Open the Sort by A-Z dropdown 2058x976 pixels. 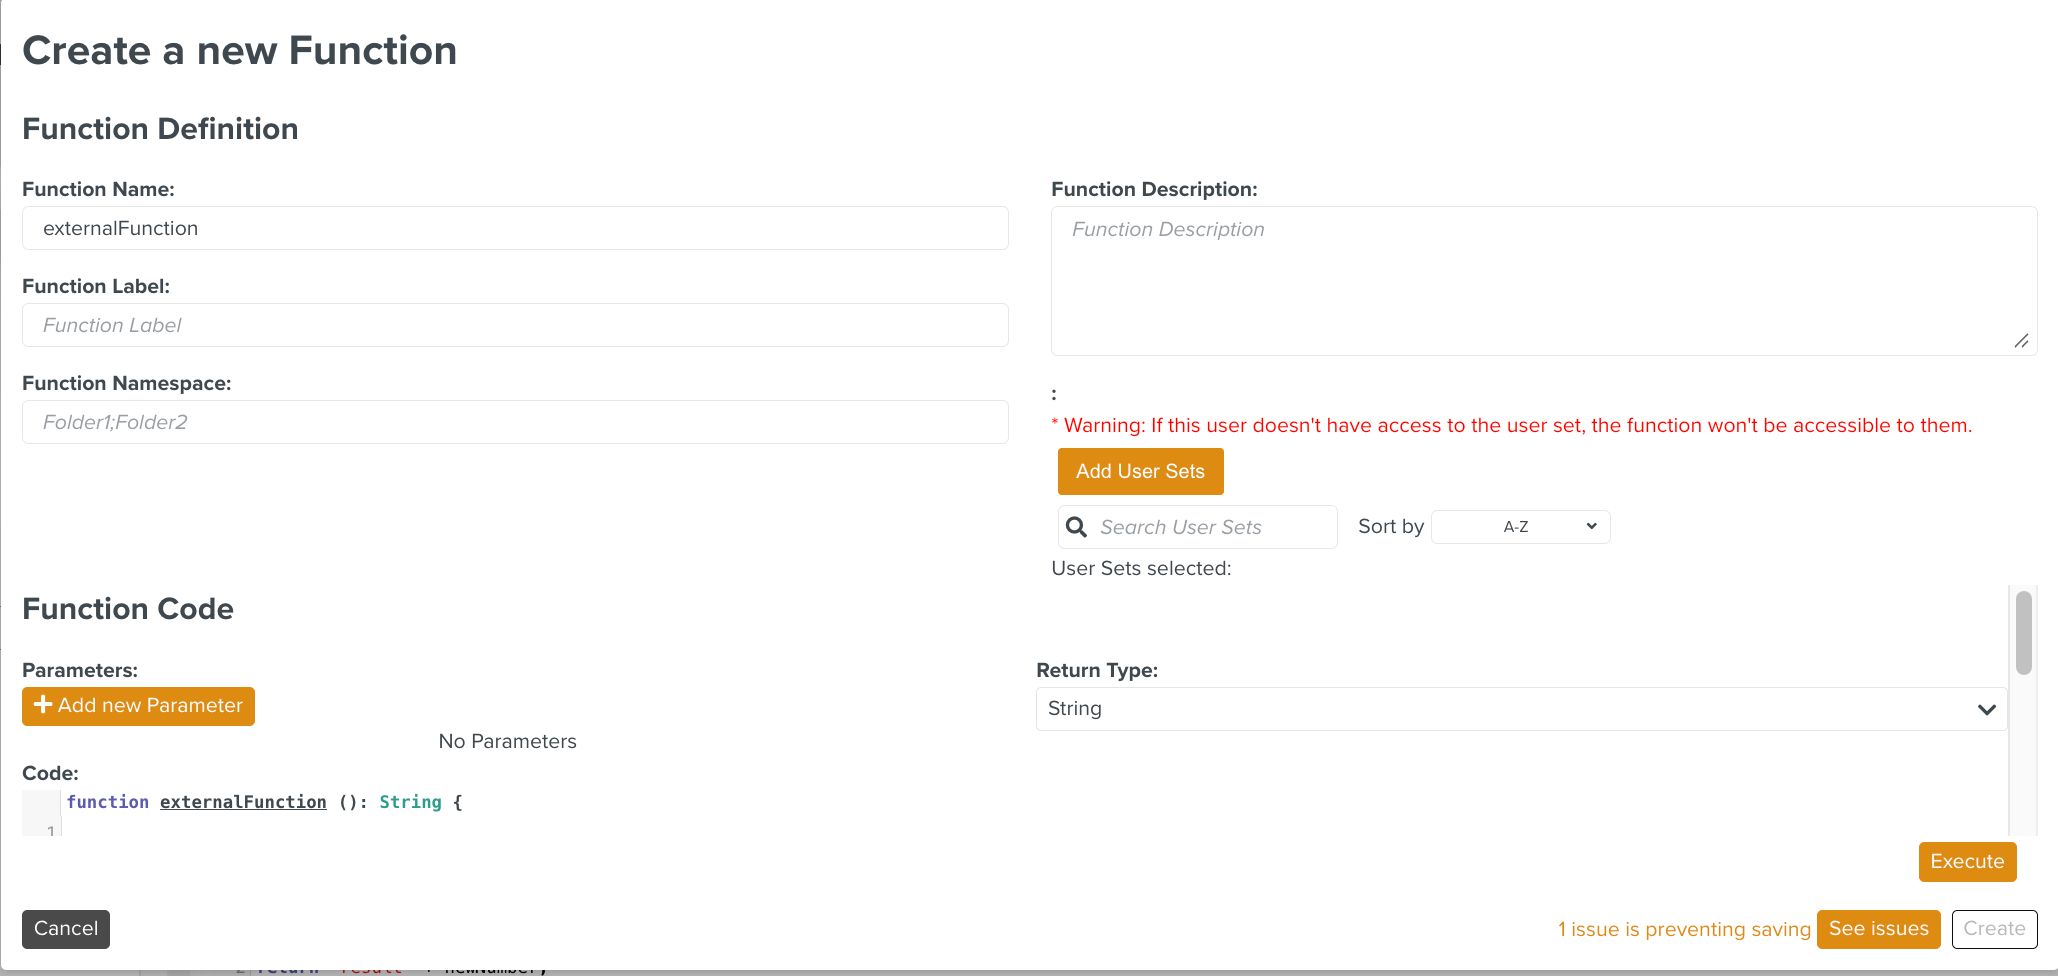(1520, 527)
